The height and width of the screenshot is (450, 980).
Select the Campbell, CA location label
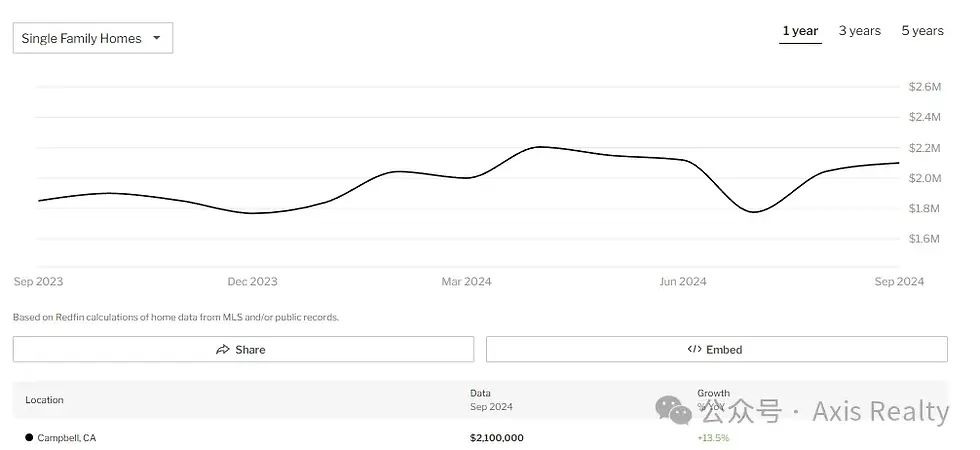coord(67,438)
